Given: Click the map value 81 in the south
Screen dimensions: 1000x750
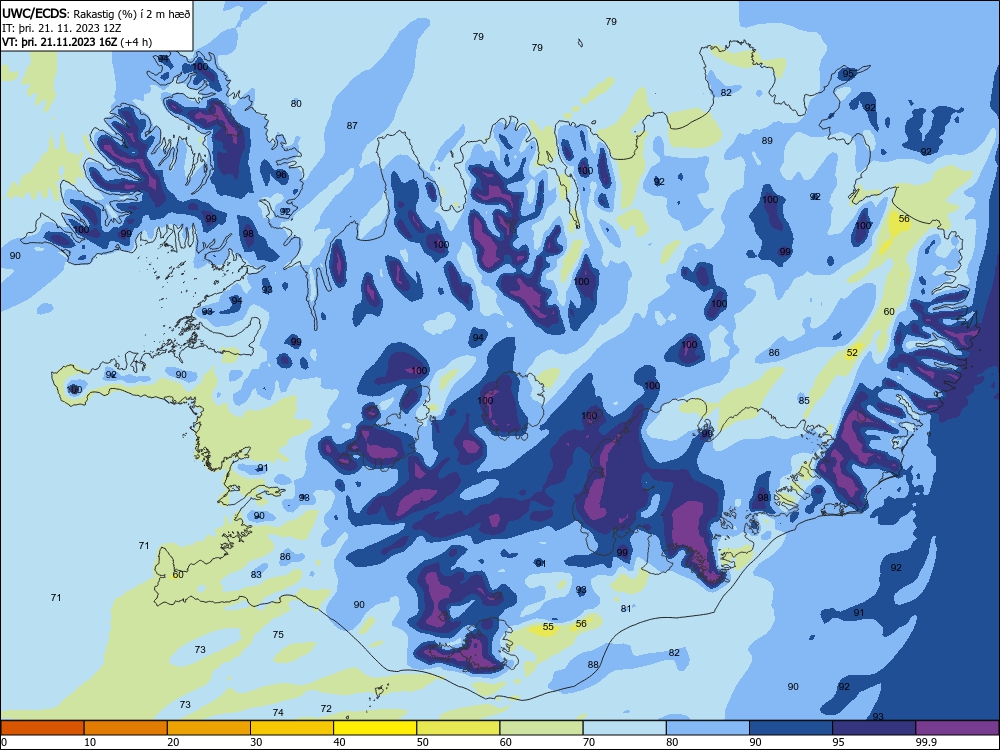Looking at the screenshot, I should [626, 609].
